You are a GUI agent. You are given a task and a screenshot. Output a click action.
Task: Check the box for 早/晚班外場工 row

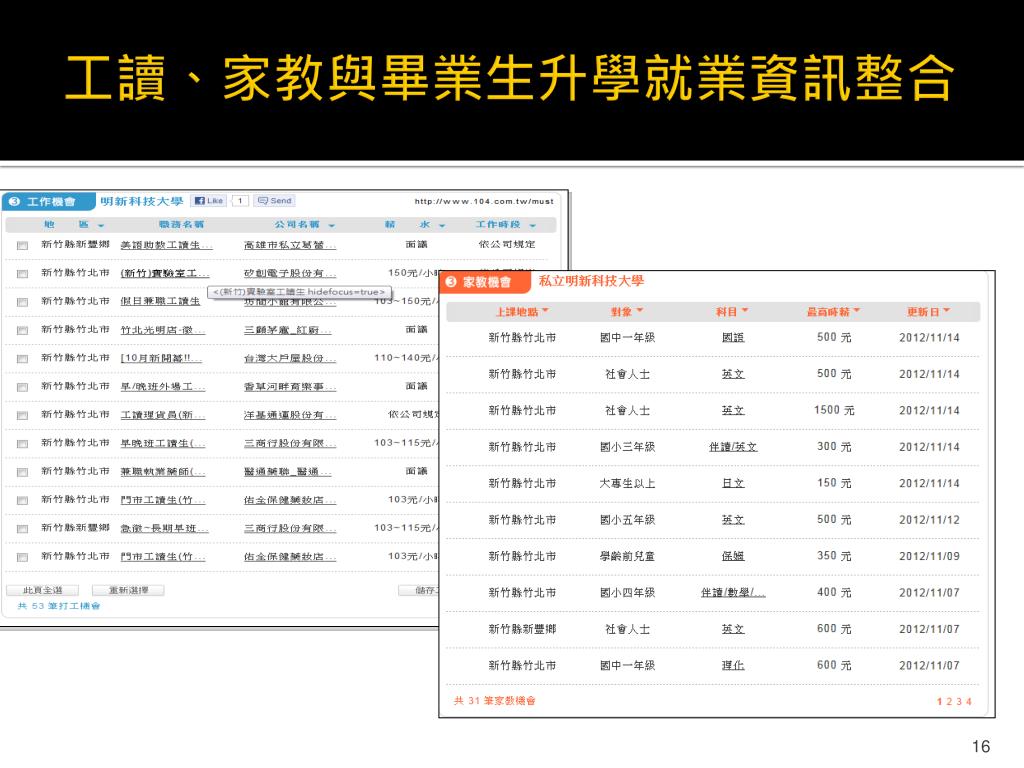point(22,387)
